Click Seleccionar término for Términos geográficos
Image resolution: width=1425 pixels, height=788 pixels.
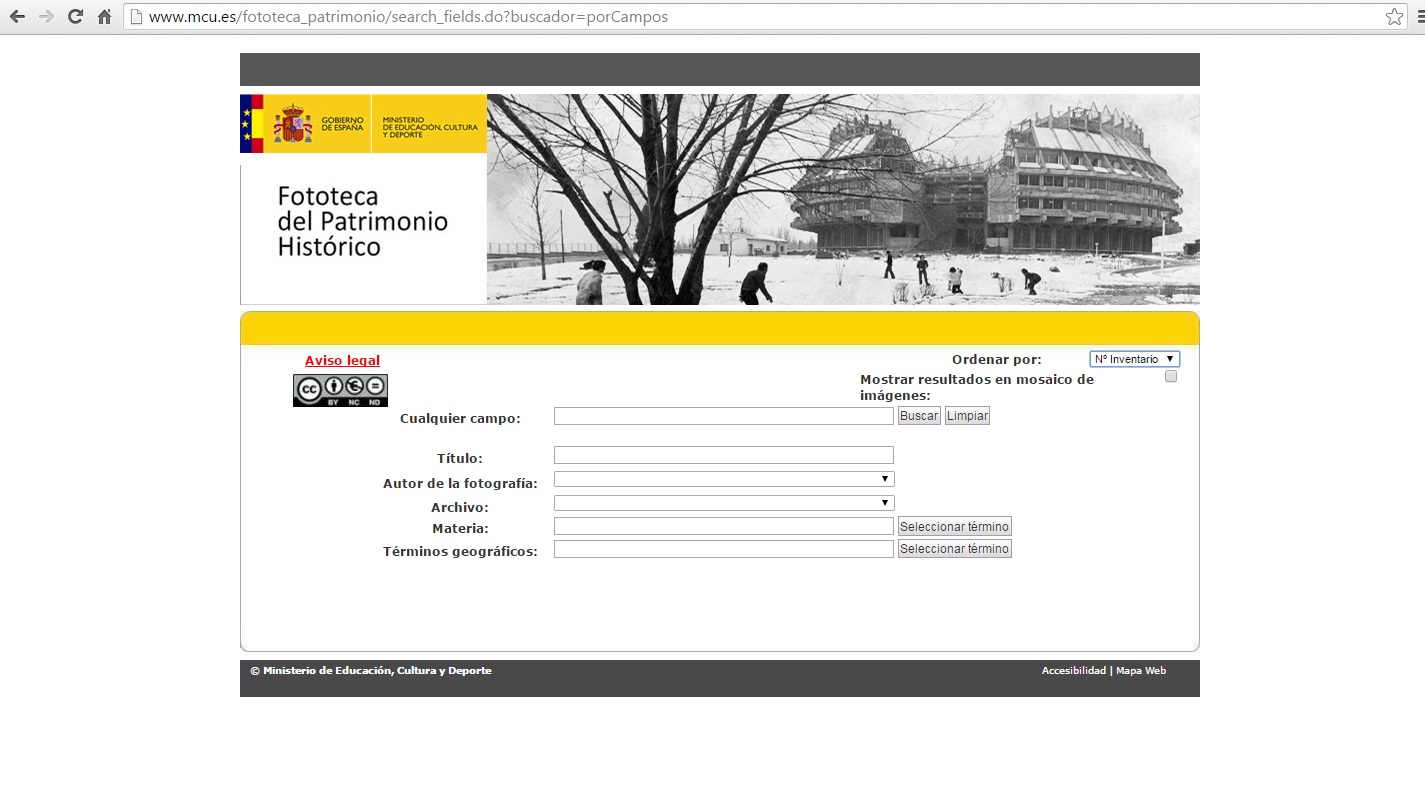click(x=954, y=549)
